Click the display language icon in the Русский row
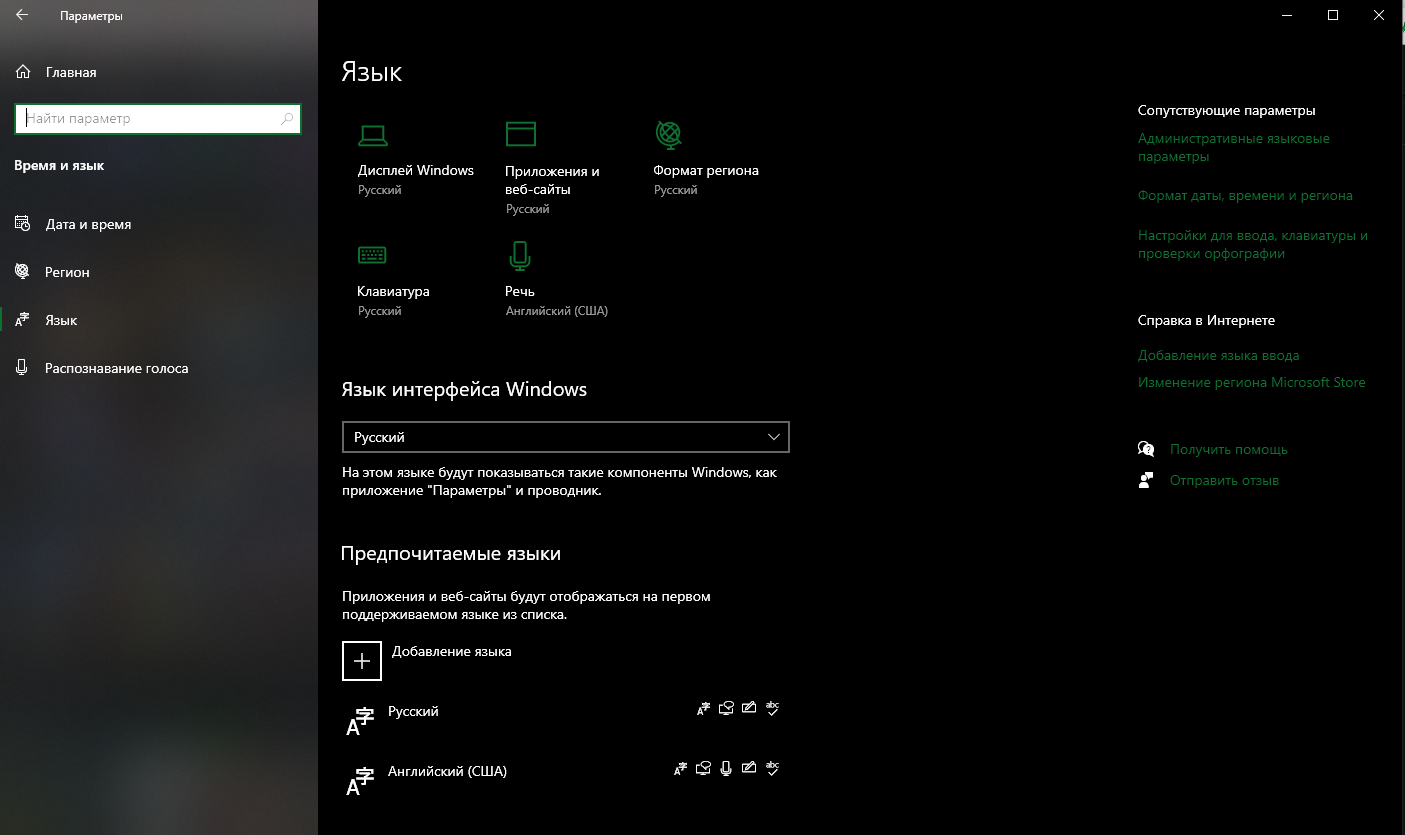 [703, 709]
